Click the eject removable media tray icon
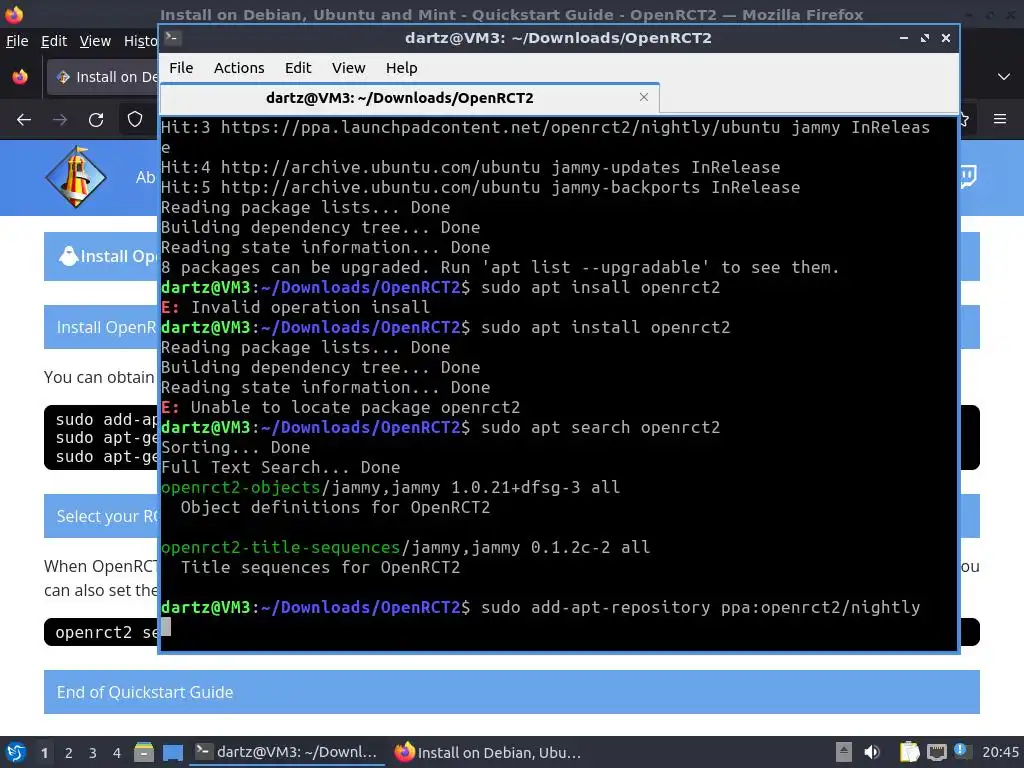This screenshot has width=1024, height=768. pos(844,752)
